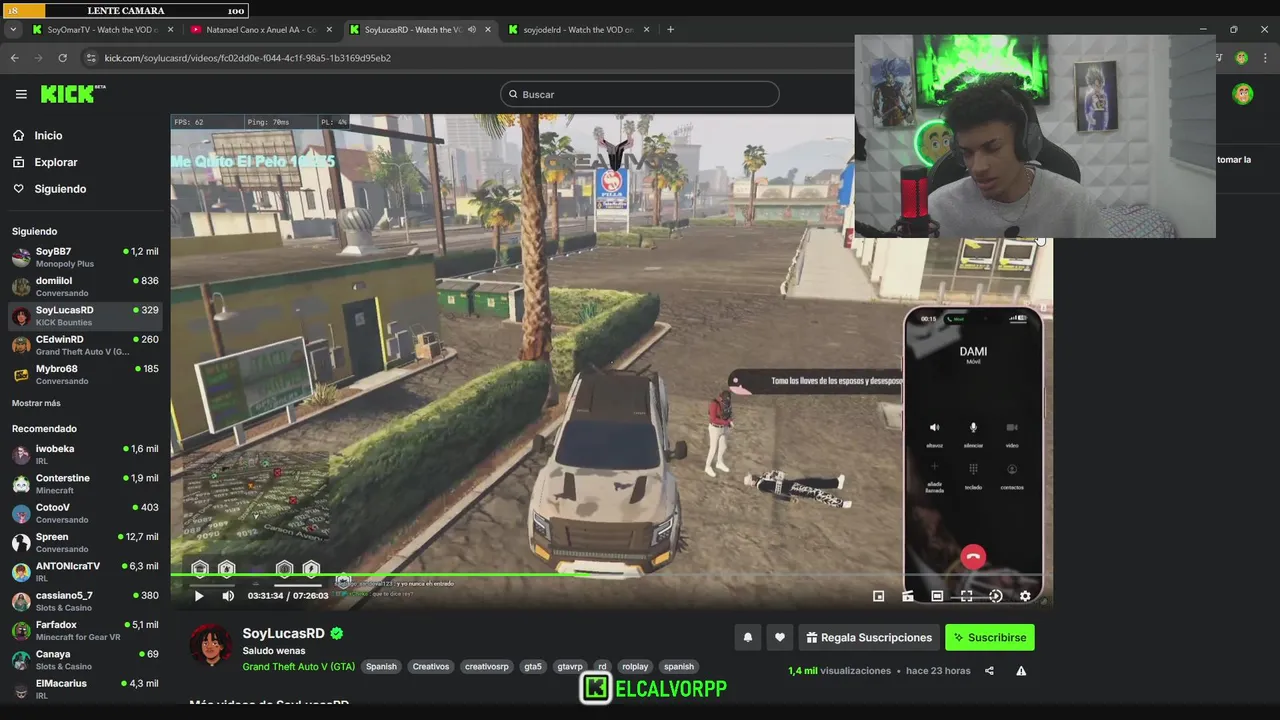Toggle theater mode in player
The width and height of the screenshot is (1280, 720).
pyautogui.click(x=937, y=596)
